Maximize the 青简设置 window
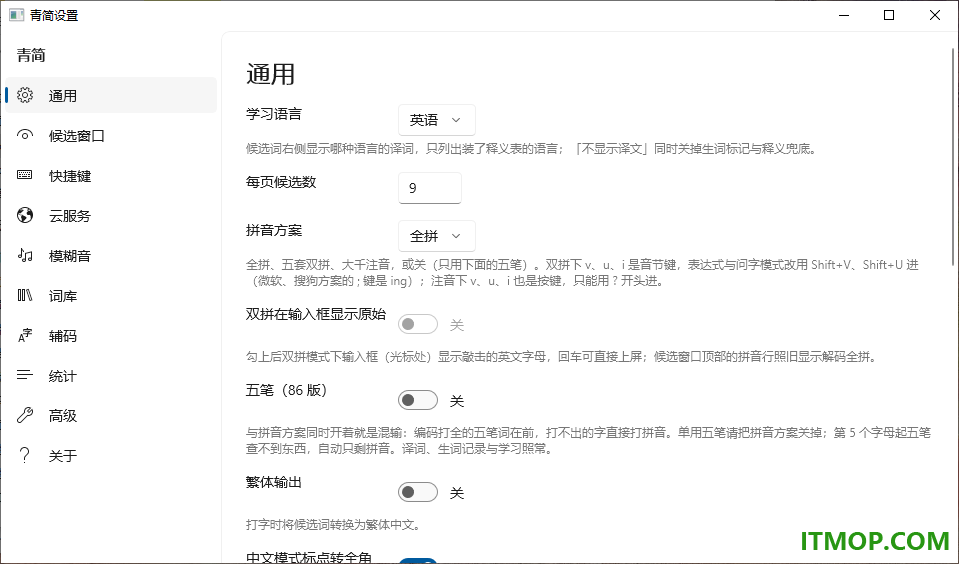 889,15
